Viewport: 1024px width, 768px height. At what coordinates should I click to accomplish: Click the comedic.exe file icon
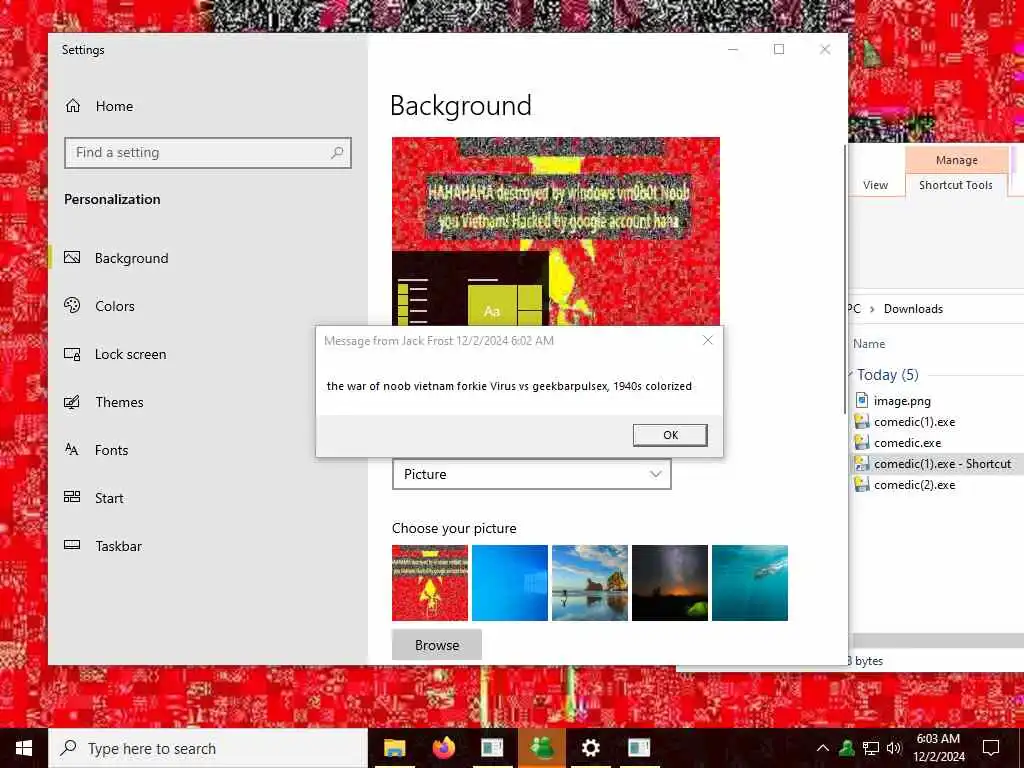pyautogui.click(x=862, y=443)
